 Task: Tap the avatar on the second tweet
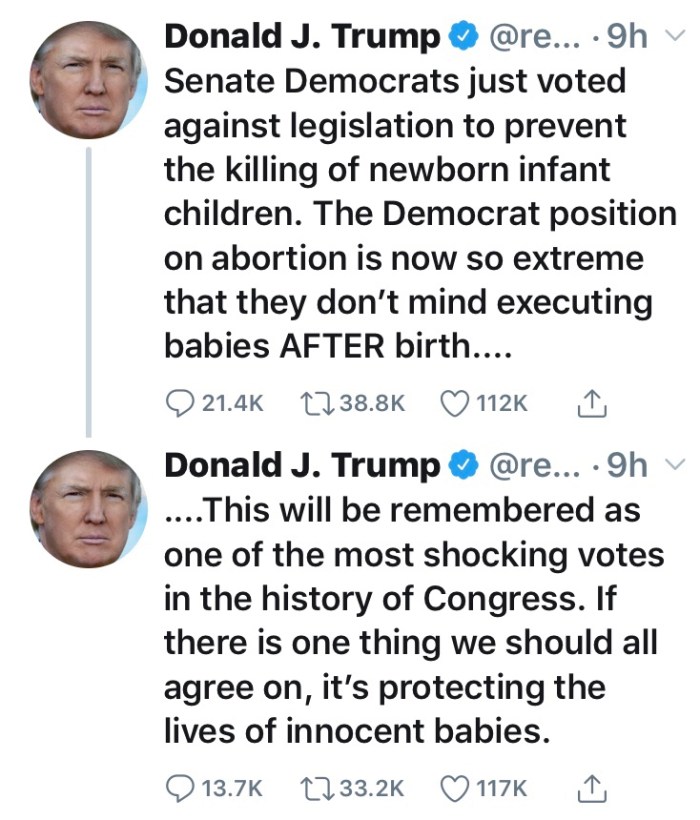tap(88, 507)
